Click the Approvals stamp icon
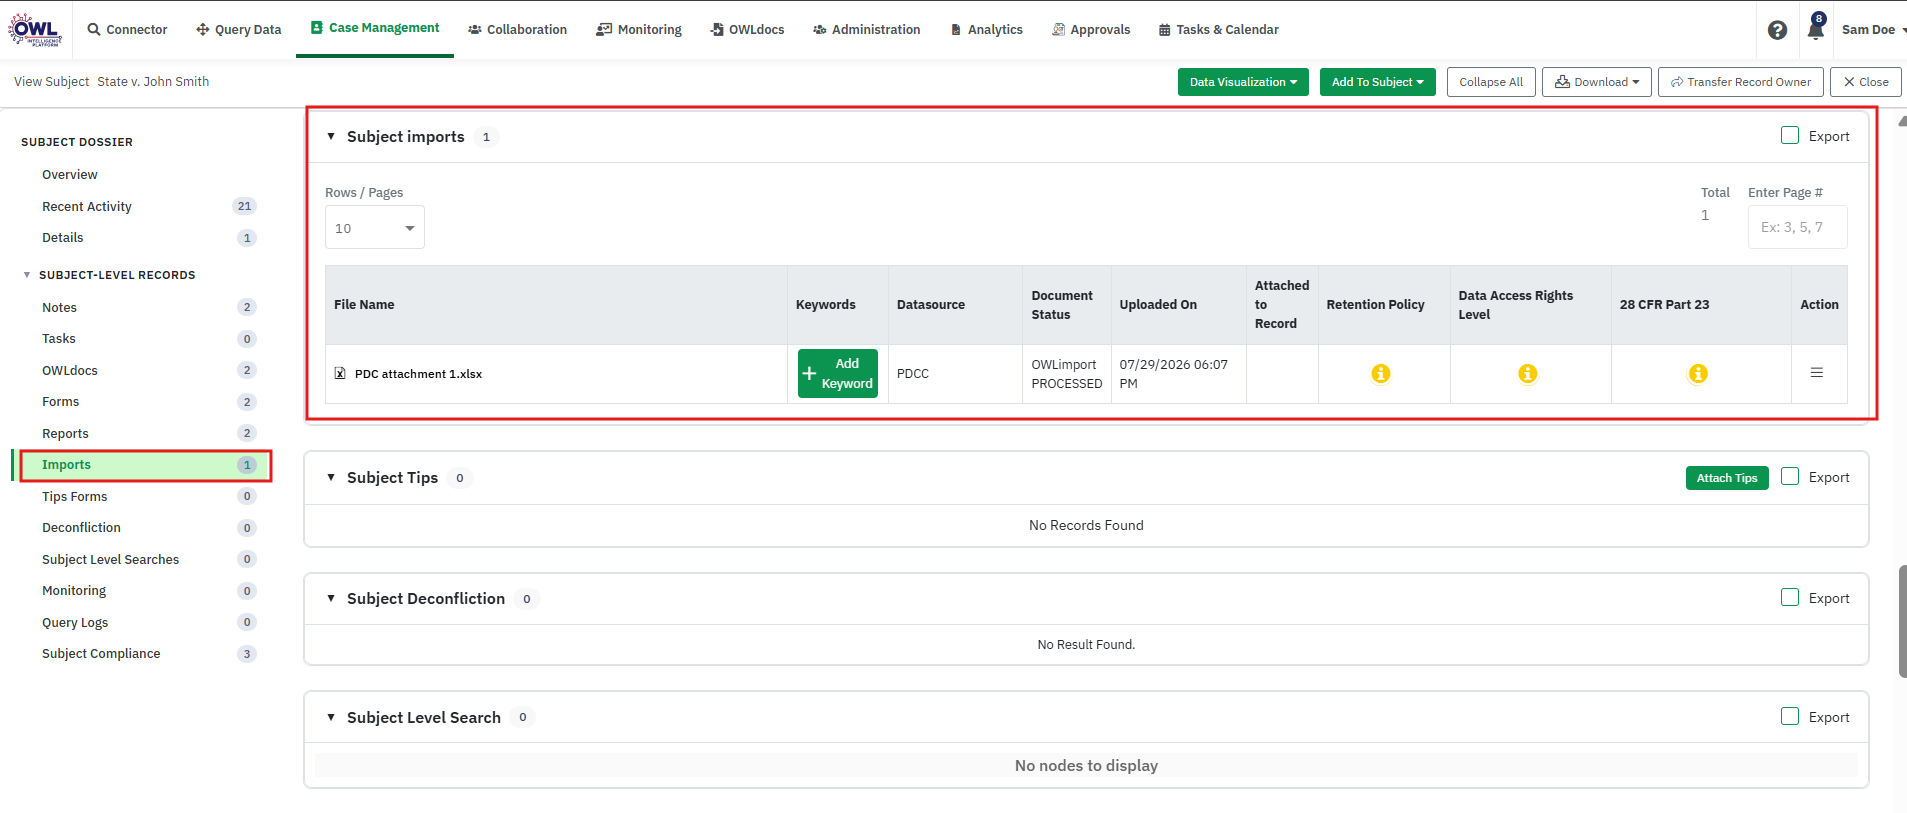Screen dimensions: 1907x813 click(x=1058, y=29)
